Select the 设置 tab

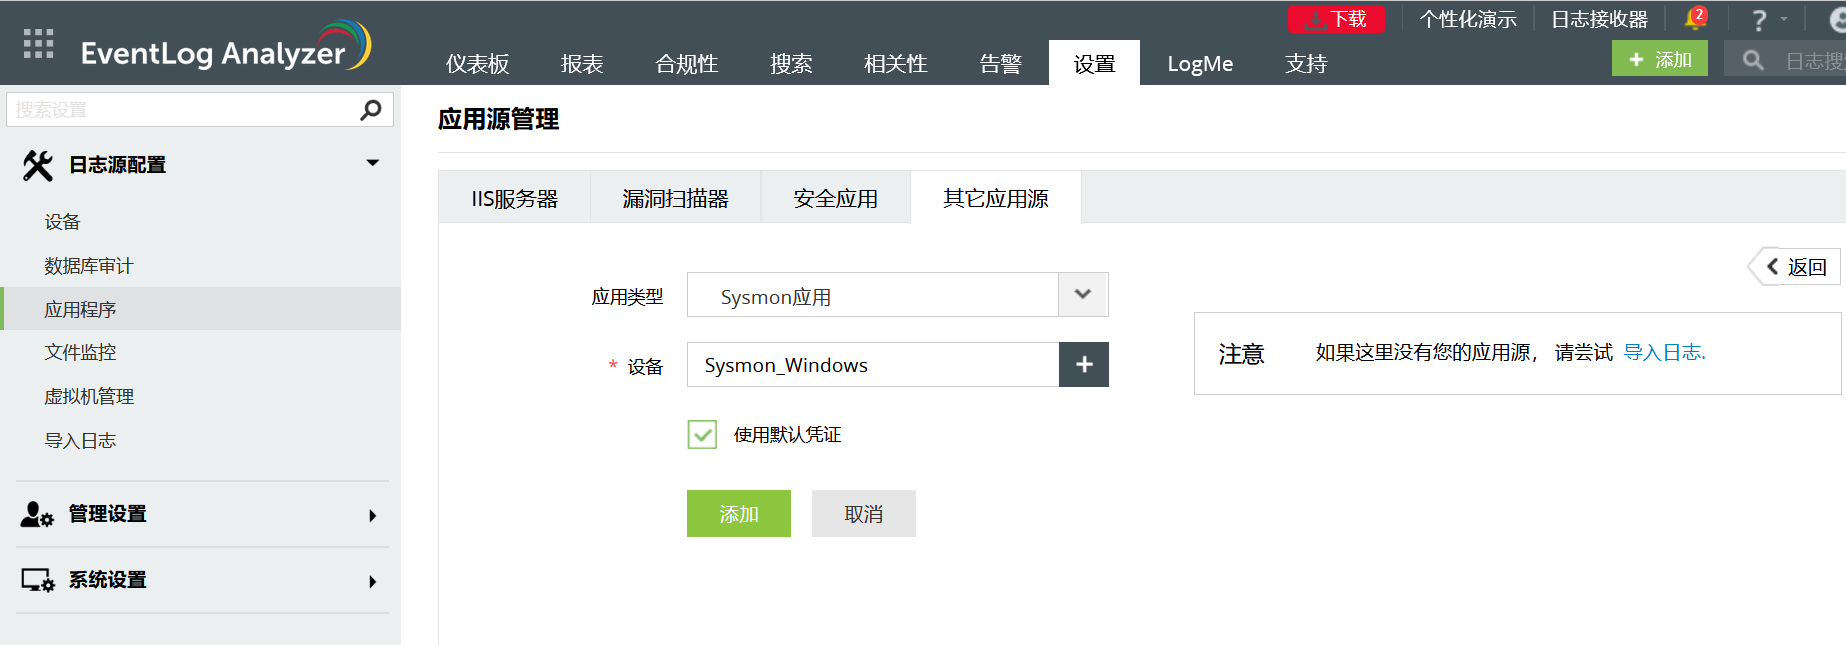click(1094, 64)
